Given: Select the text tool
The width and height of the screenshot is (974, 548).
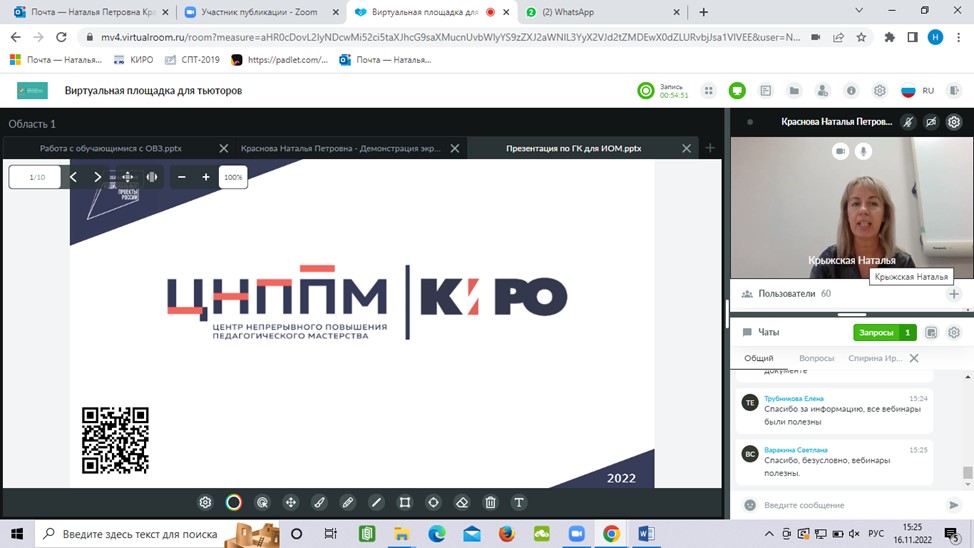Looking at the screenshot, I should [519, 503].
